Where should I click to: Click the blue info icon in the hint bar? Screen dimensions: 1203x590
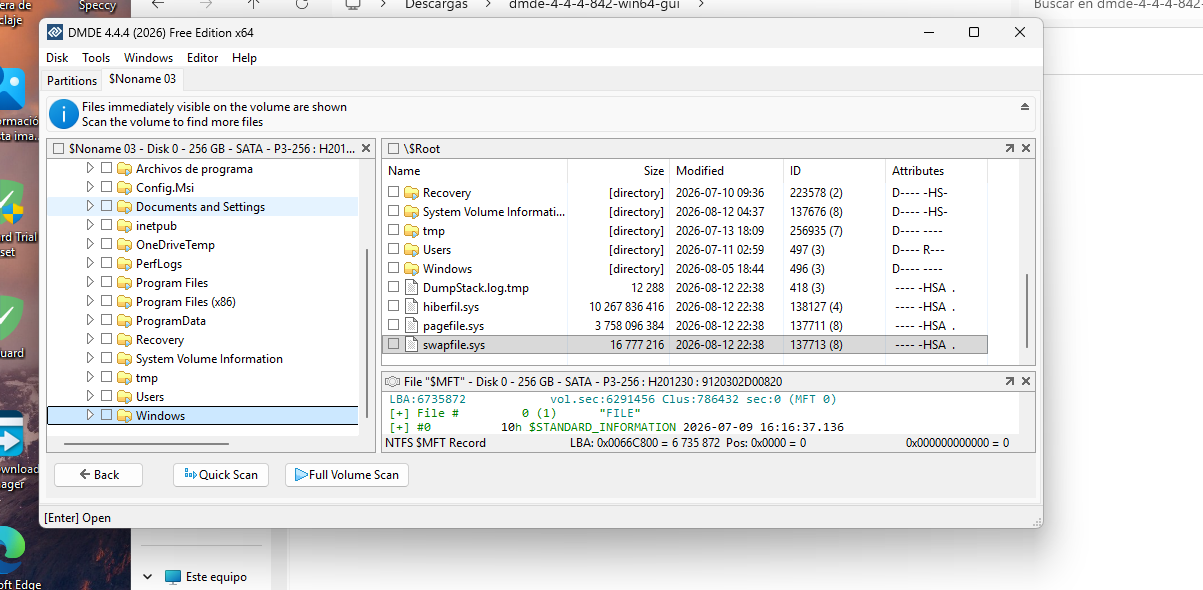(x=64, y=114)
